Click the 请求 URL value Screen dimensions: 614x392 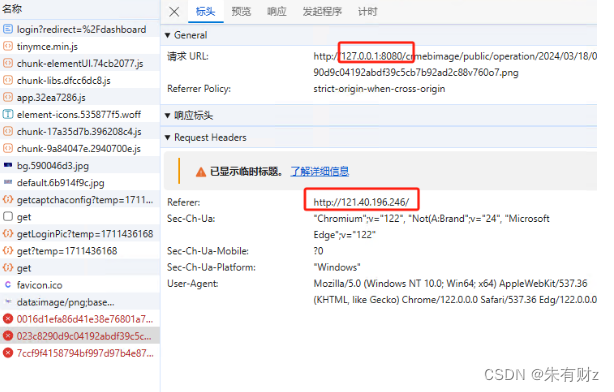[x=455, y=64]
